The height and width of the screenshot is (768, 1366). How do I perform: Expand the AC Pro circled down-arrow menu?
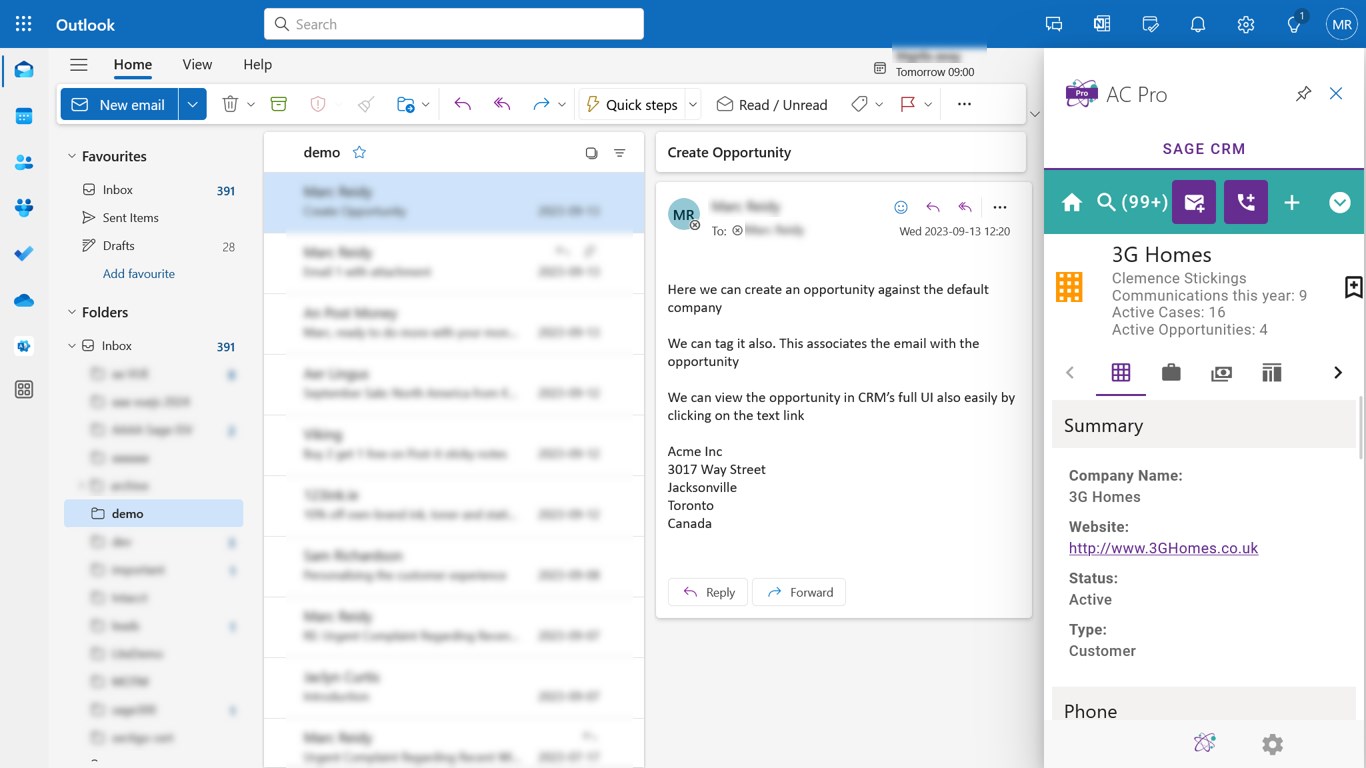(1340, 203)
